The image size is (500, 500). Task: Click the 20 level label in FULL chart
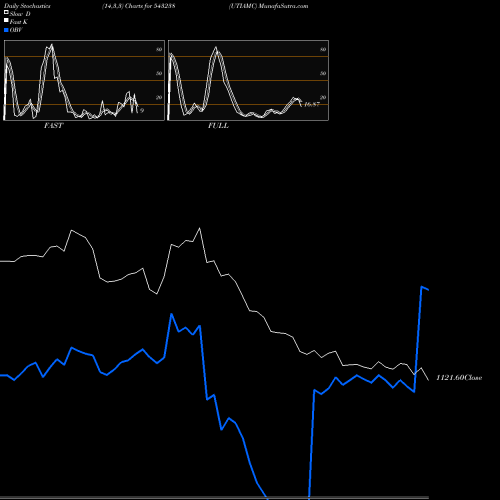323,97
